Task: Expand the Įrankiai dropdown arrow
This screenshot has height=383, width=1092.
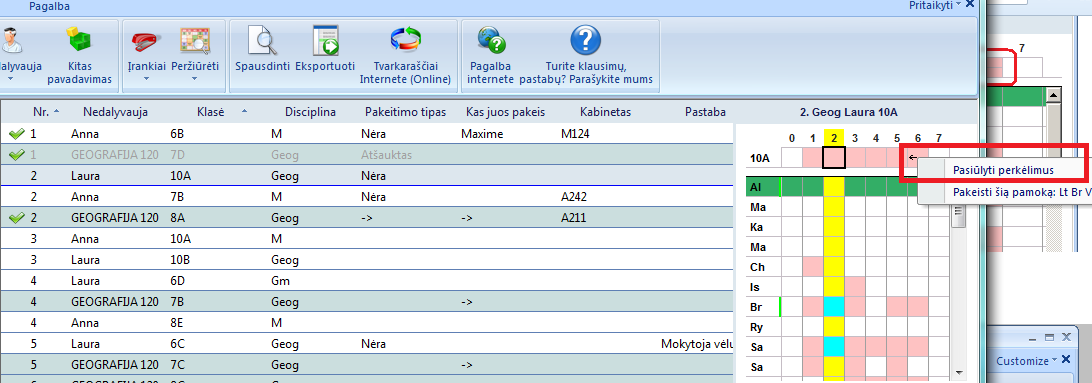Action: pos(146,79)
